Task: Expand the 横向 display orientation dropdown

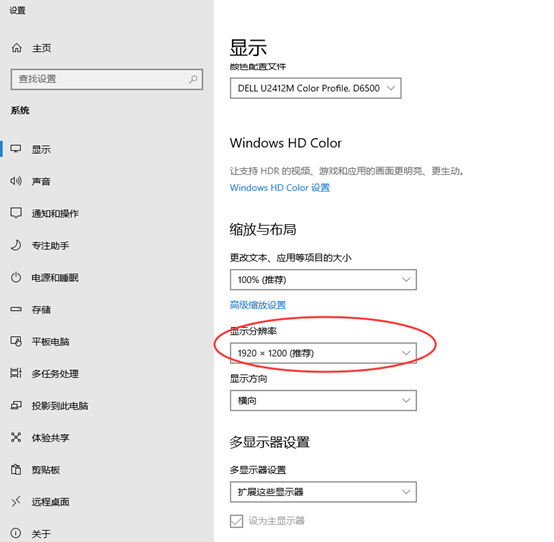Action: 323,401
